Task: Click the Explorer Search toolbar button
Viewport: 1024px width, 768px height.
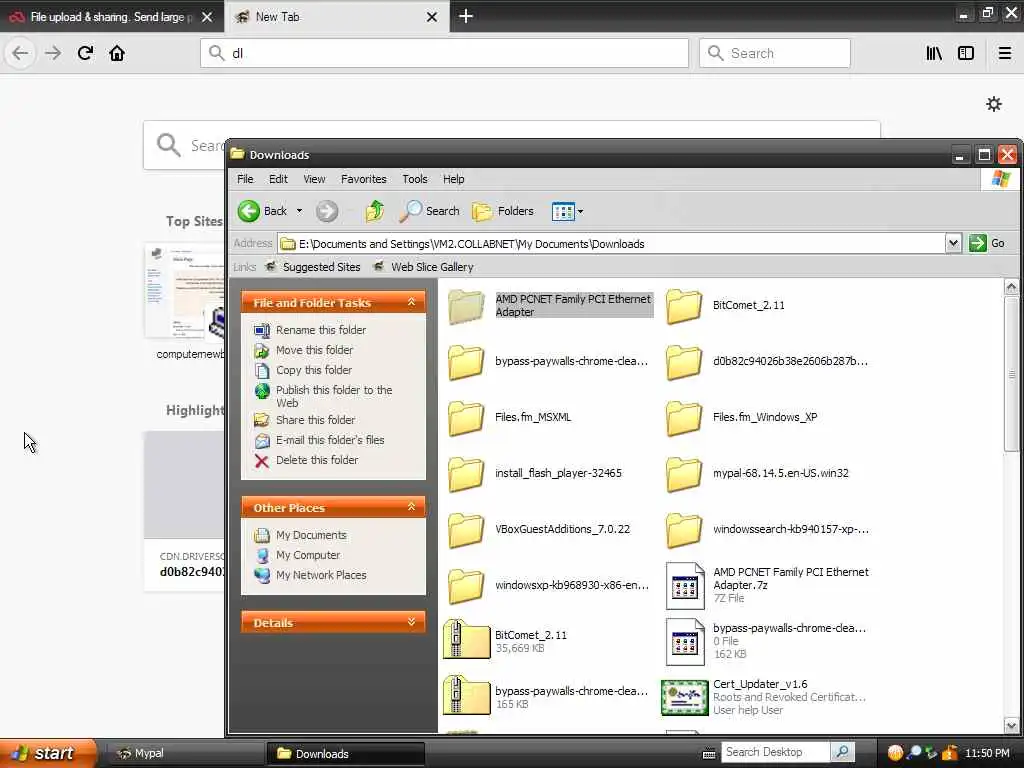Action: coord(429,211)
